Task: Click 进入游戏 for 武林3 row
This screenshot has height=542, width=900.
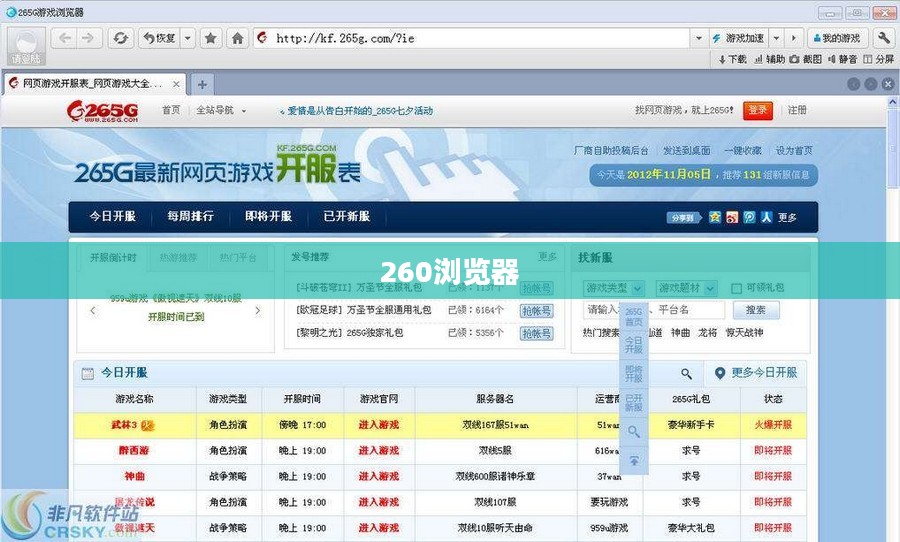Action: point(379,425)
